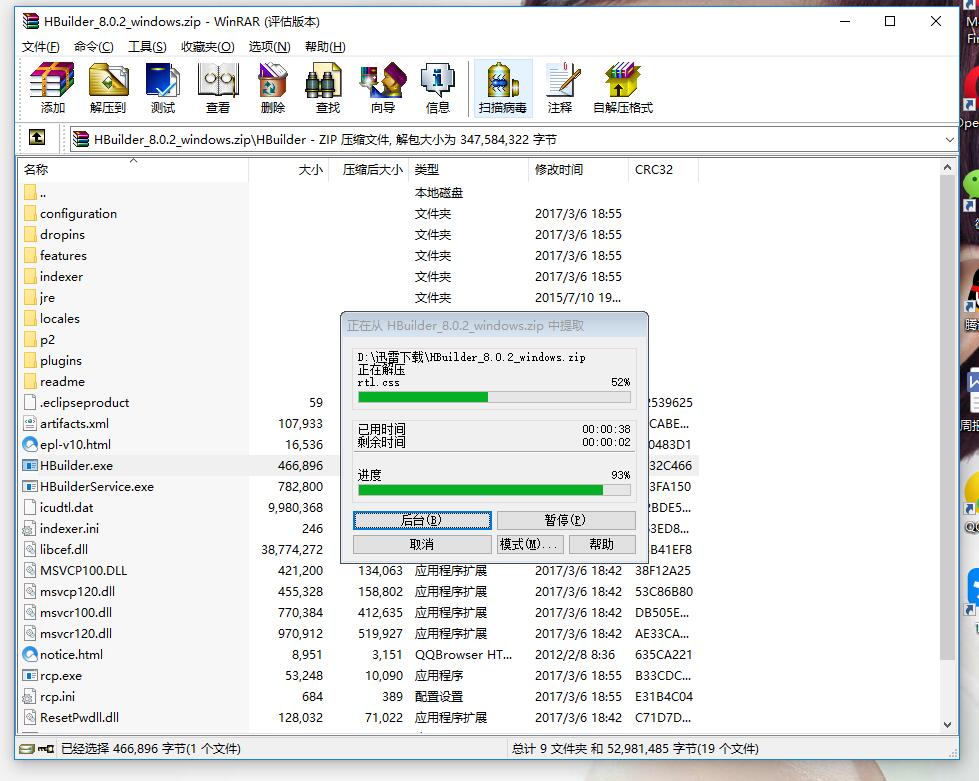Open the View (查看) toolbar icon

pos(218,80)
